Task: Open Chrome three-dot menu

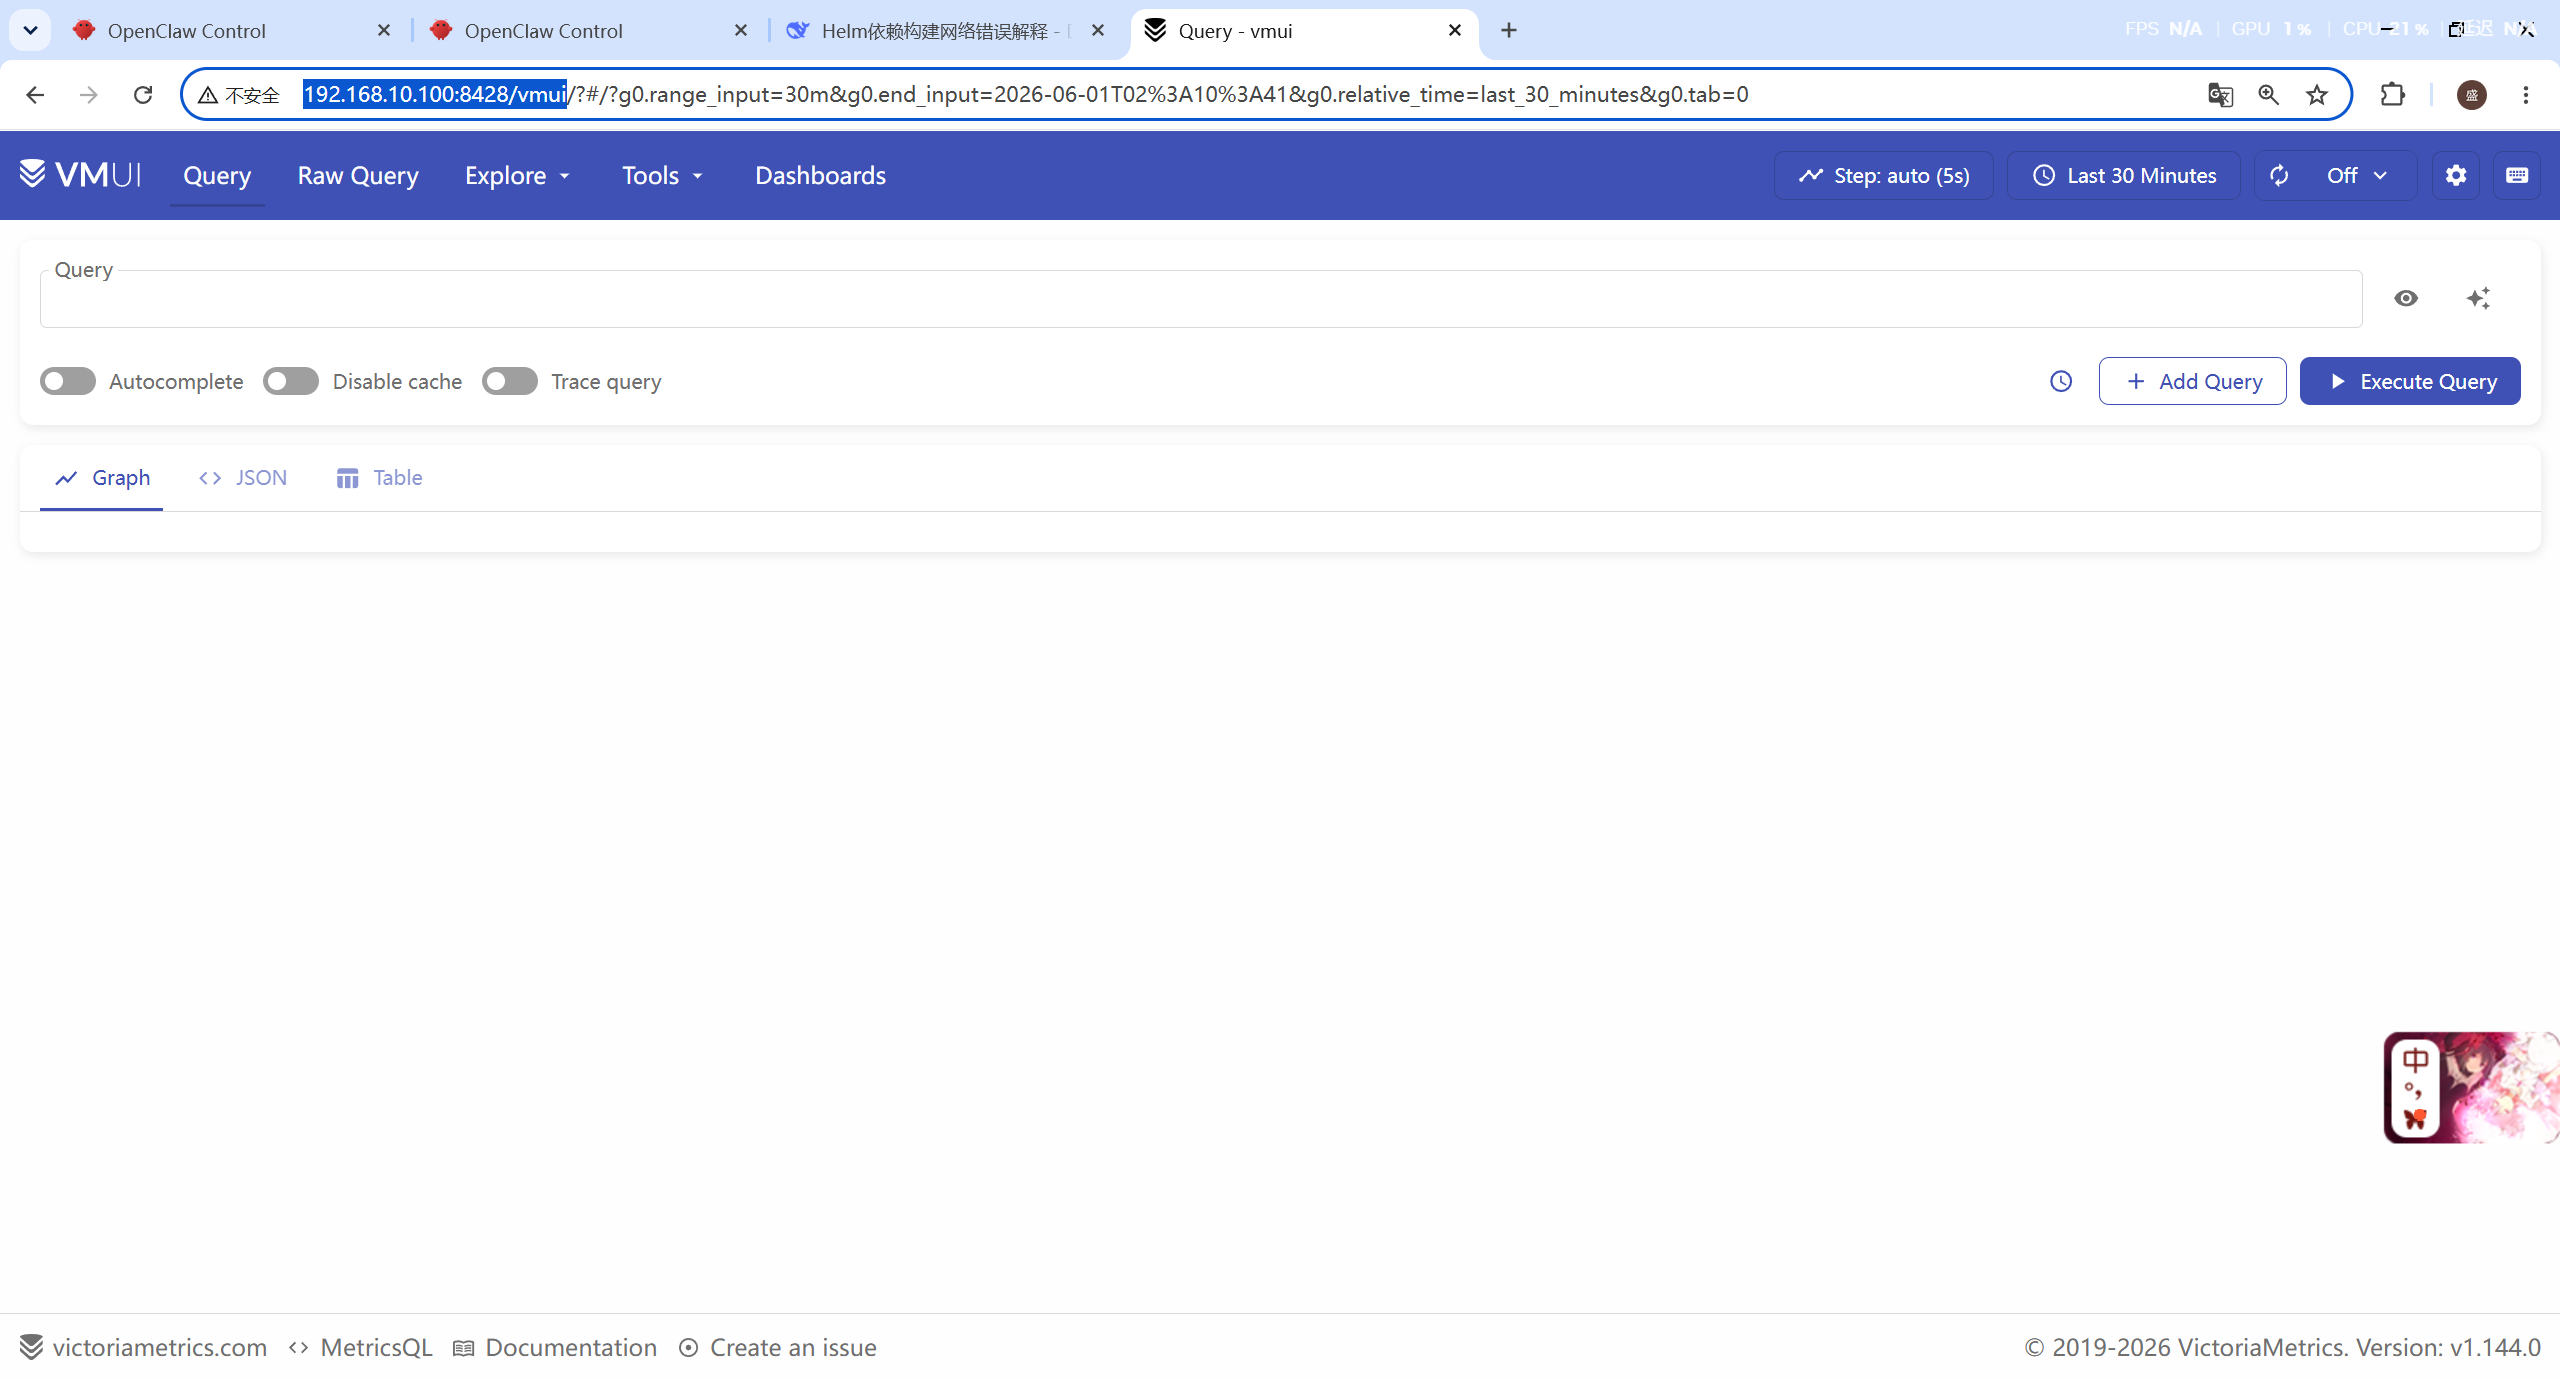Action: click(2526, 94)
